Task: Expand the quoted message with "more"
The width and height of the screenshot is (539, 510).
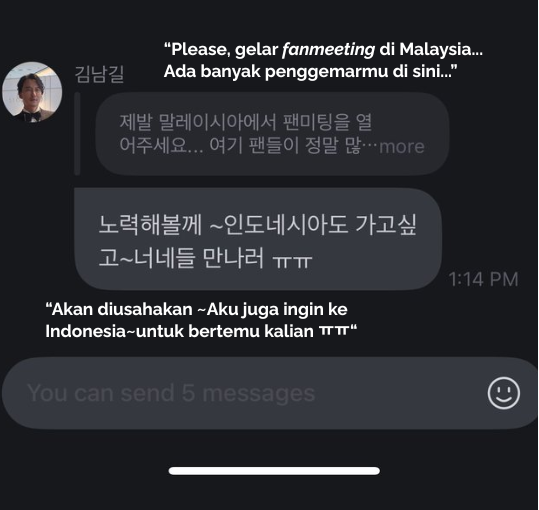Action: pos(402,147)
